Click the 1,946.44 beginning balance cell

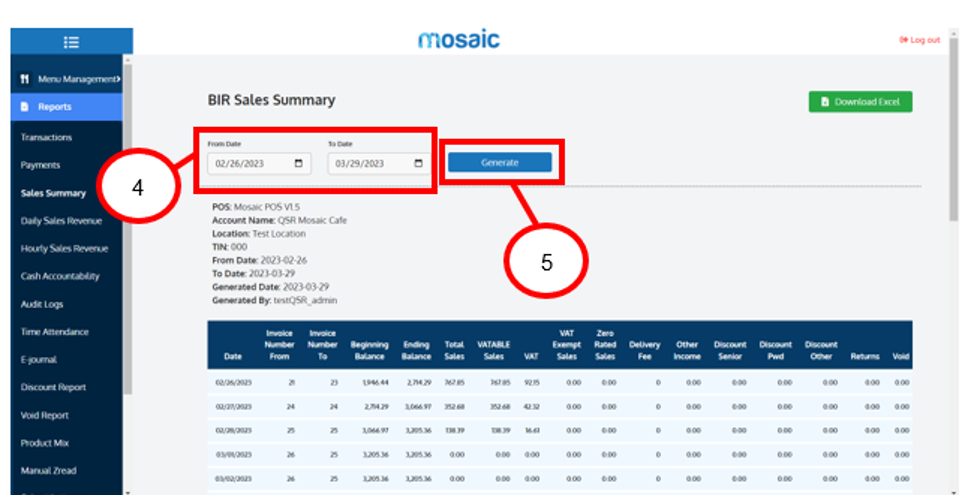(x=376, y=383)
